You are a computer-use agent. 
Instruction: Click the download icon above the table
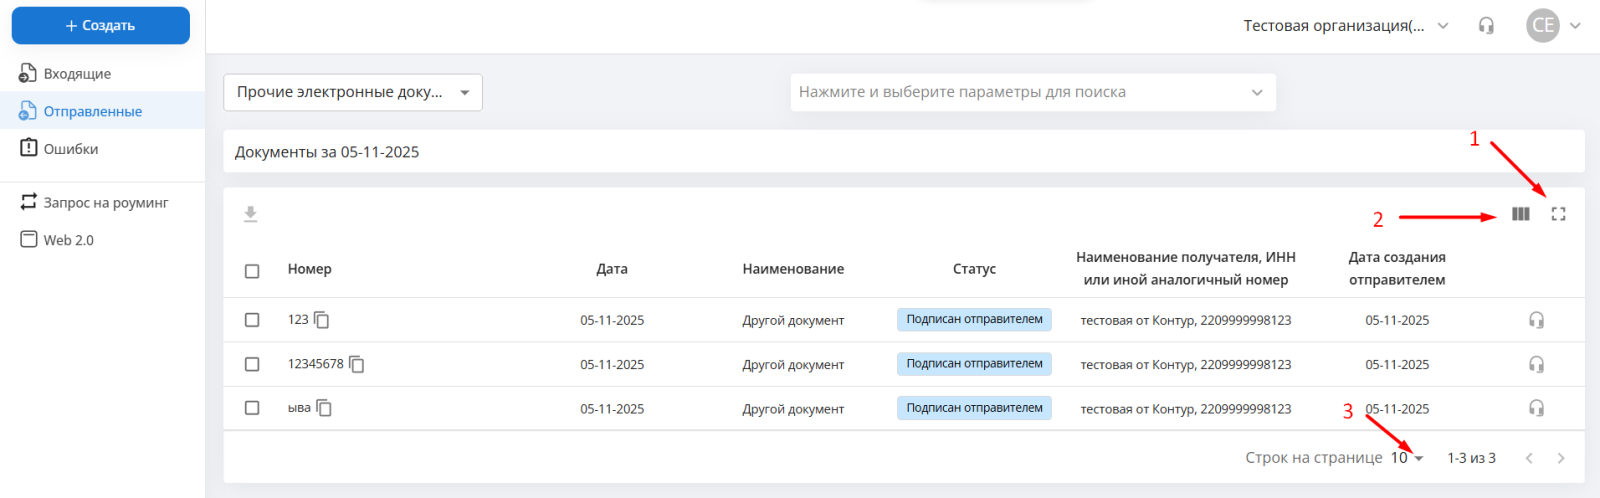pos(250,214)
